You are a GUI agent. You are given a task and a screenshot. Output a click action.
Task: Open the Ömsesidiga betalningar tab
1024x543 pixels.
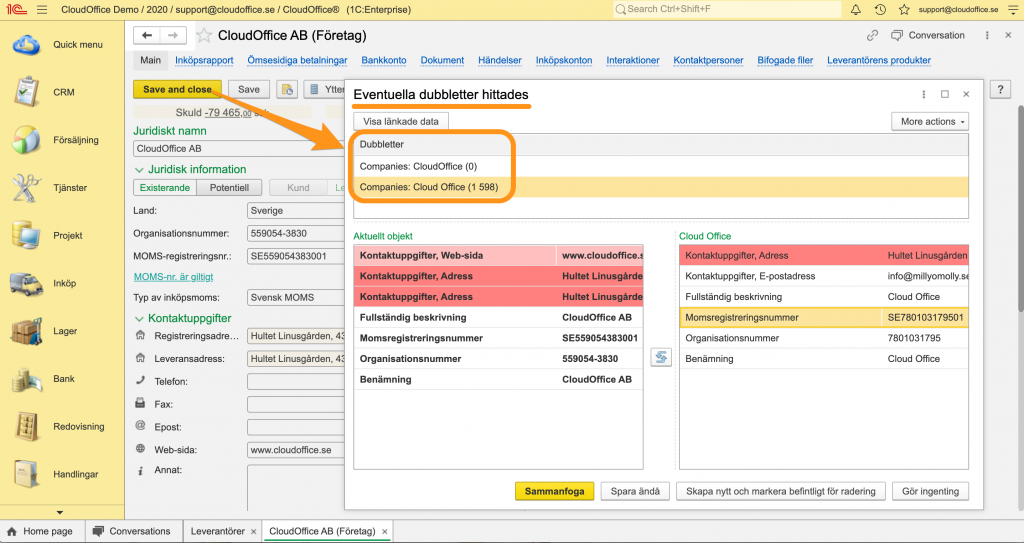pos(297,60)
